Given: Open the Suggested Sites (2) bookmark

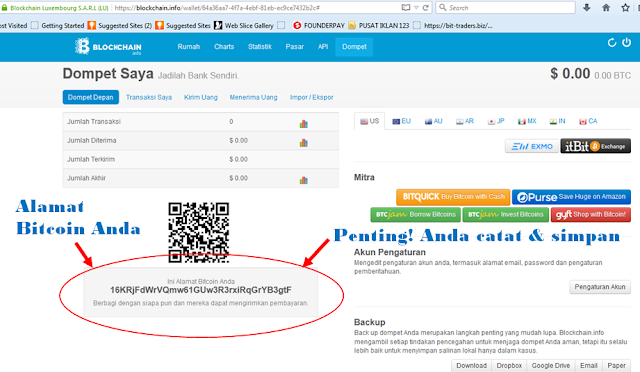Looking at the screenshot, I should click(120, 26).
